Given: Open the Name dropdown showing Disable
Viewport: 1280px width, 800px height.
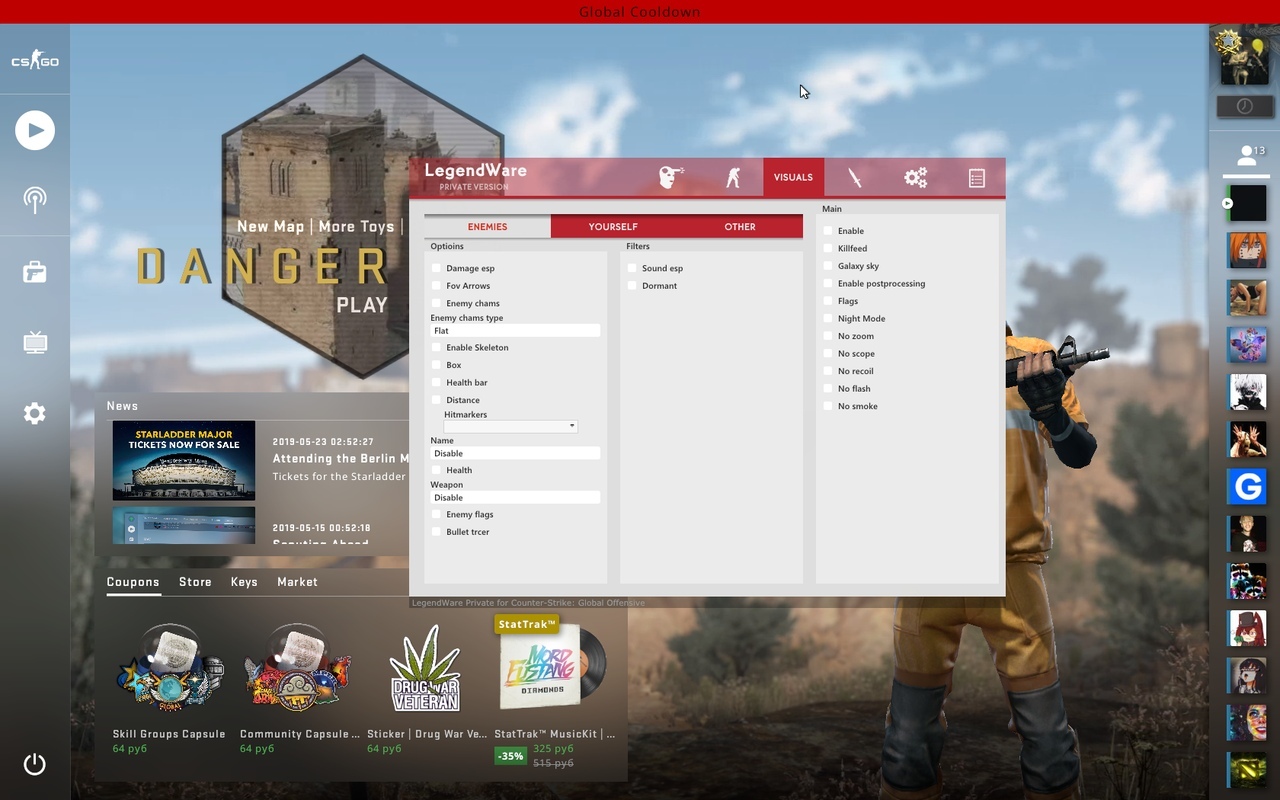Looking at the screenshot, I should [515, 453].
